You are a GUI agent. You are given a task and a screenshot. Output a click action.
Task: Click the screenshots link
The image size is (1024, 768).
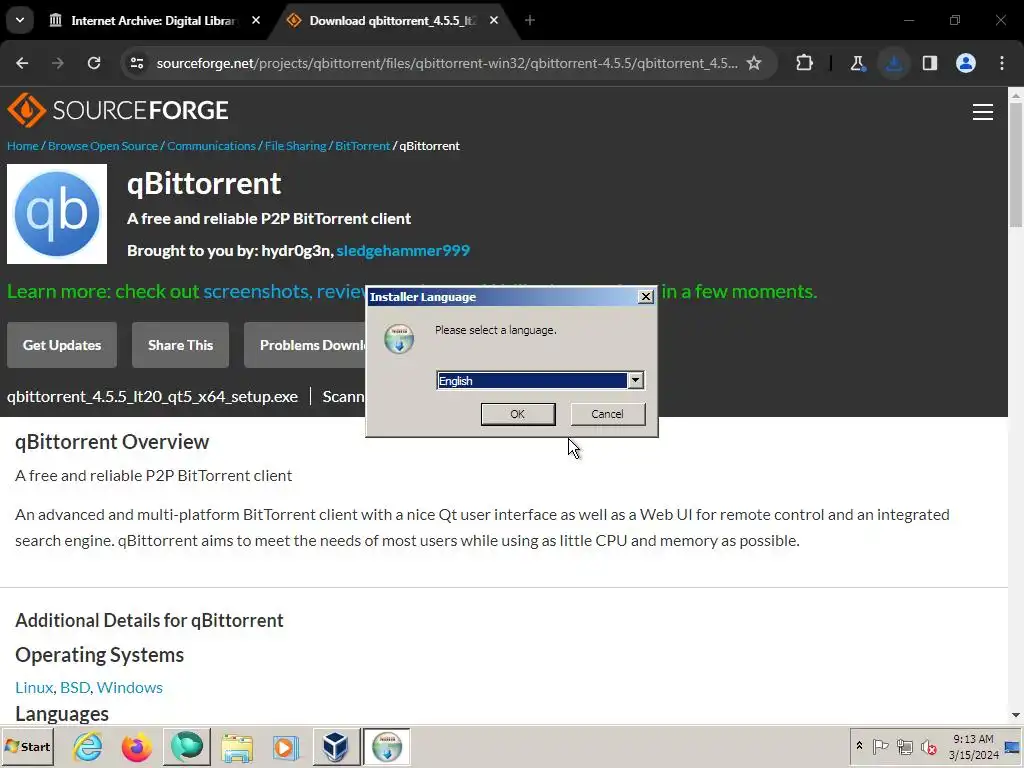256,291
